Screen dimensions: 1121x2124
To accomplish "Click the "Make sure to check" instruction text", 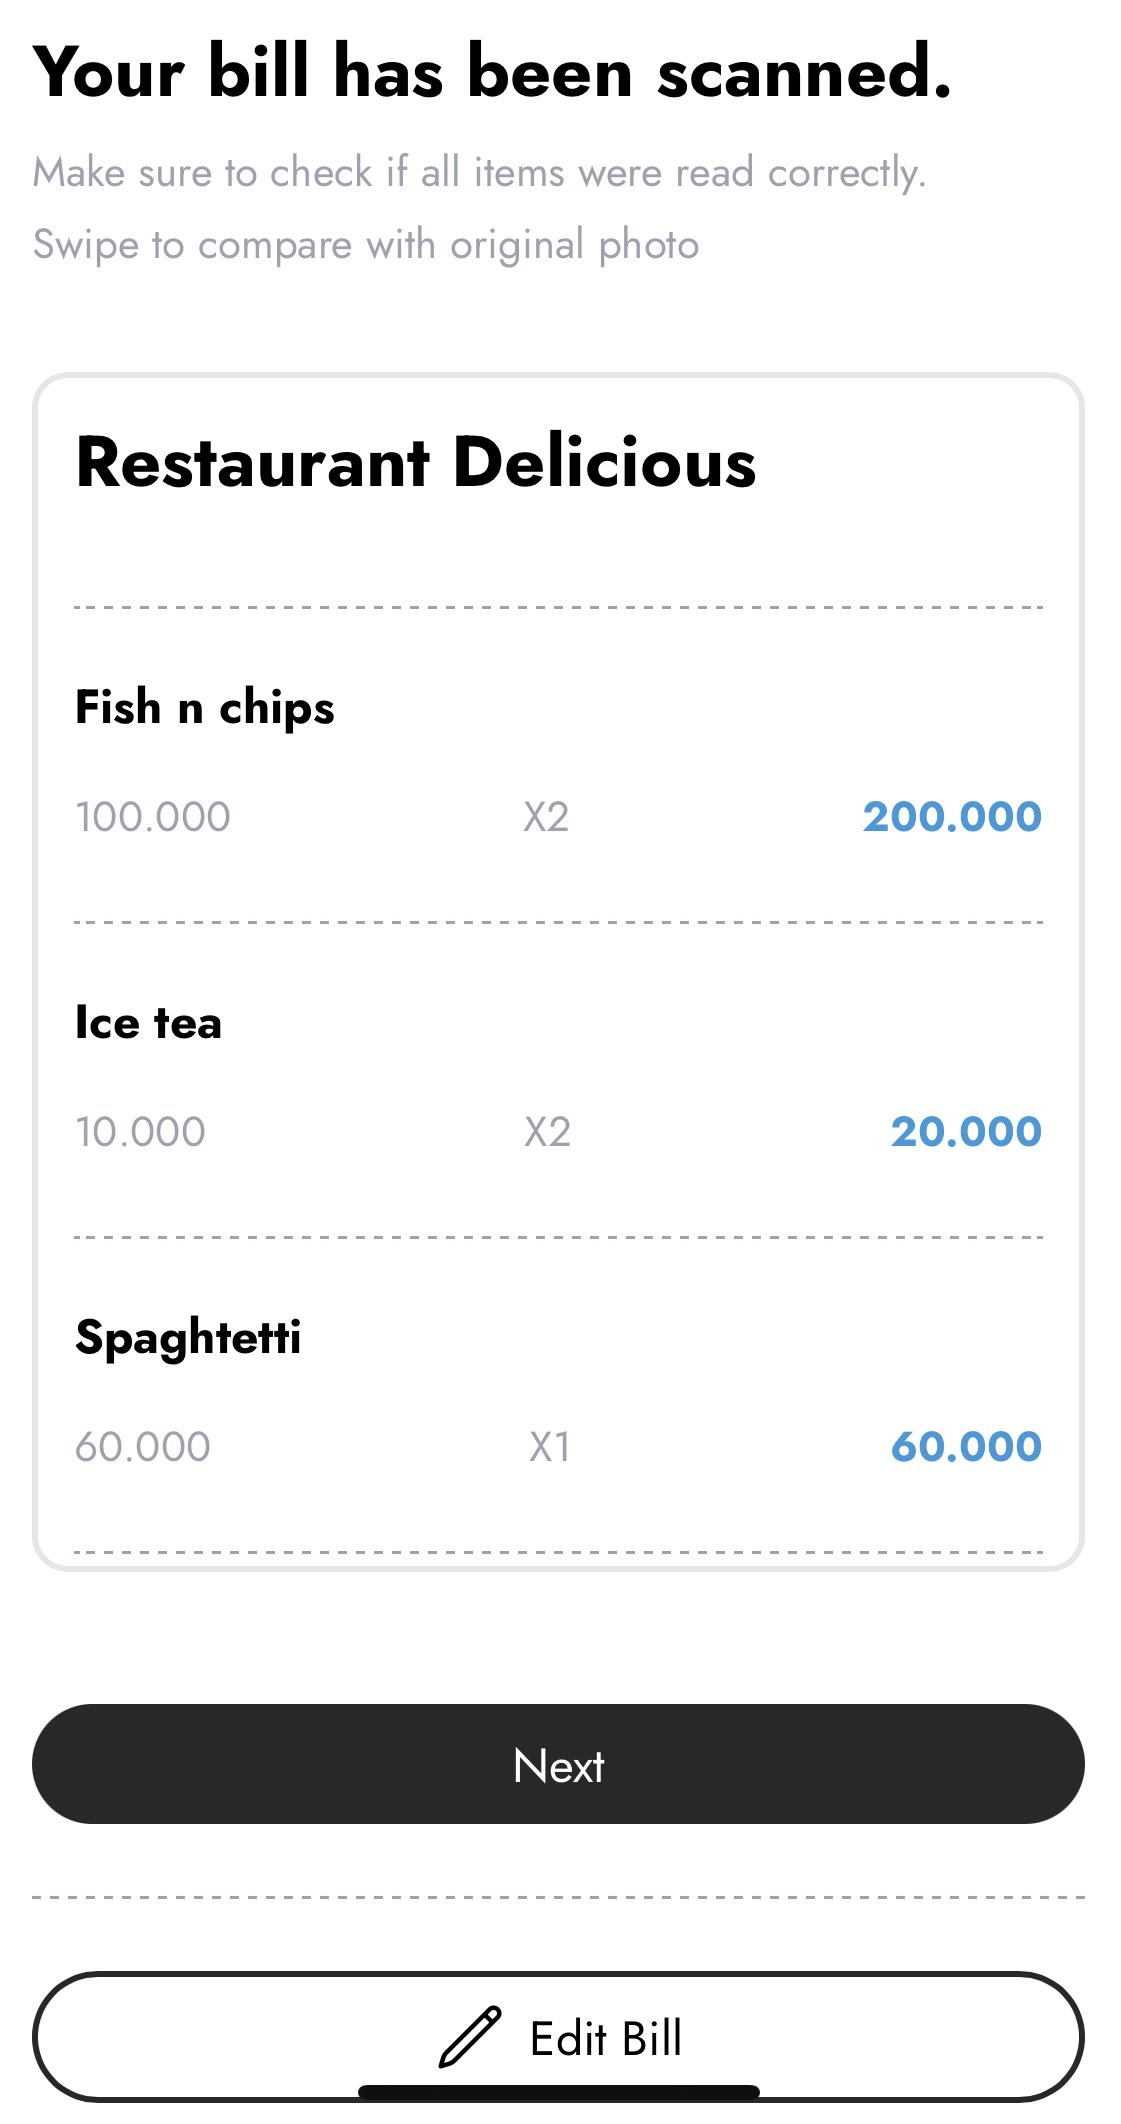I will [480, 173].
